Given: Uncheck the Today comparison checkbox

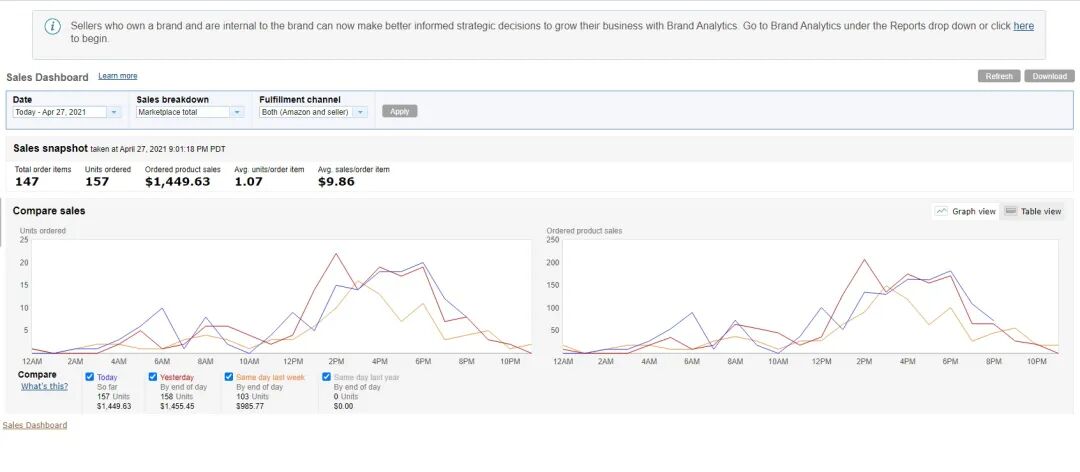Looking at the screenshot, I should coord(90,377).
